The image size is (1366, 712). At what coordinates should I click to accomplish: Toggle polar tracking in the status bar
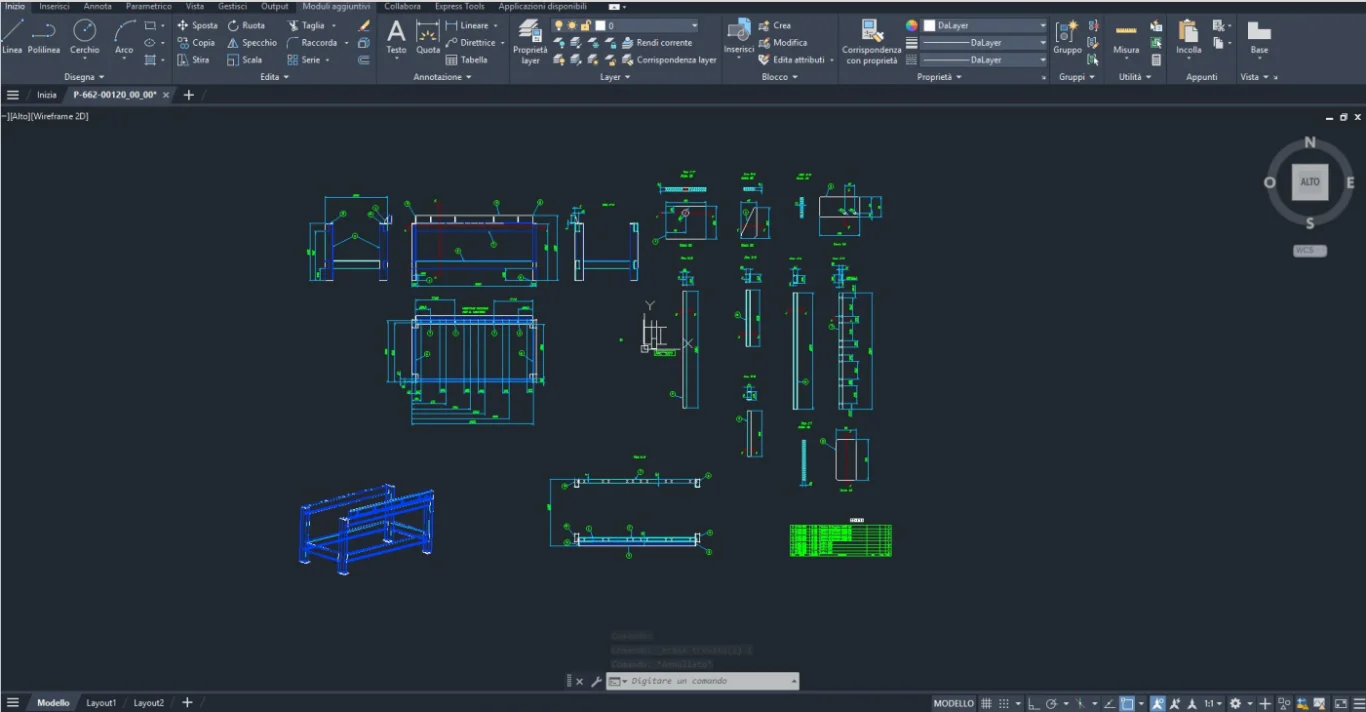click(1051, 703)
